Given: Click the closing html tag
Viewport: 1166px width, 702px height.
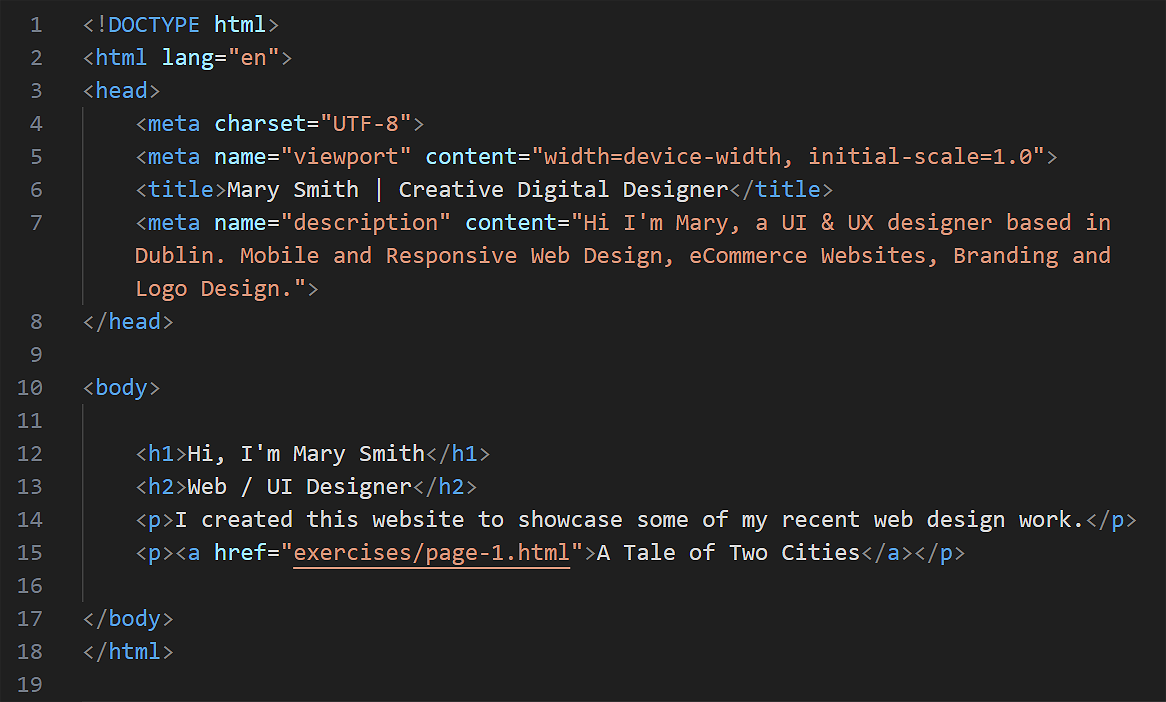Looking at the screenshot, I should point(128,651).
